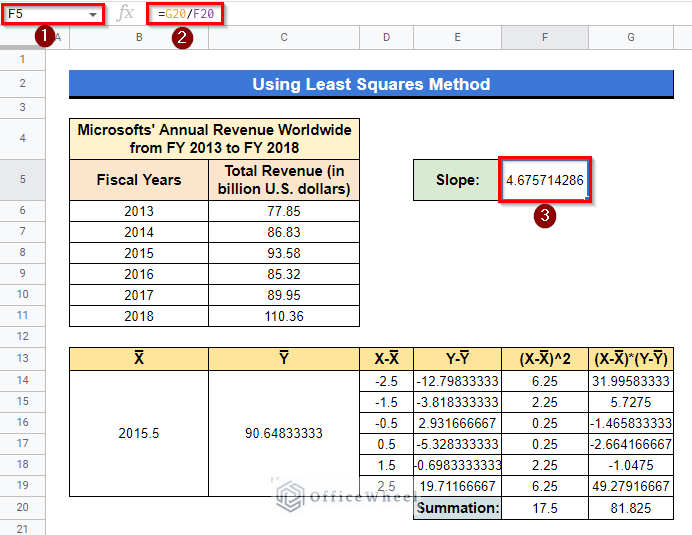This screenshot has width=692, height=535.
Task: Click the Microsofts' Annual Revenue Worldwide heading cell
Action: (214, 139)
